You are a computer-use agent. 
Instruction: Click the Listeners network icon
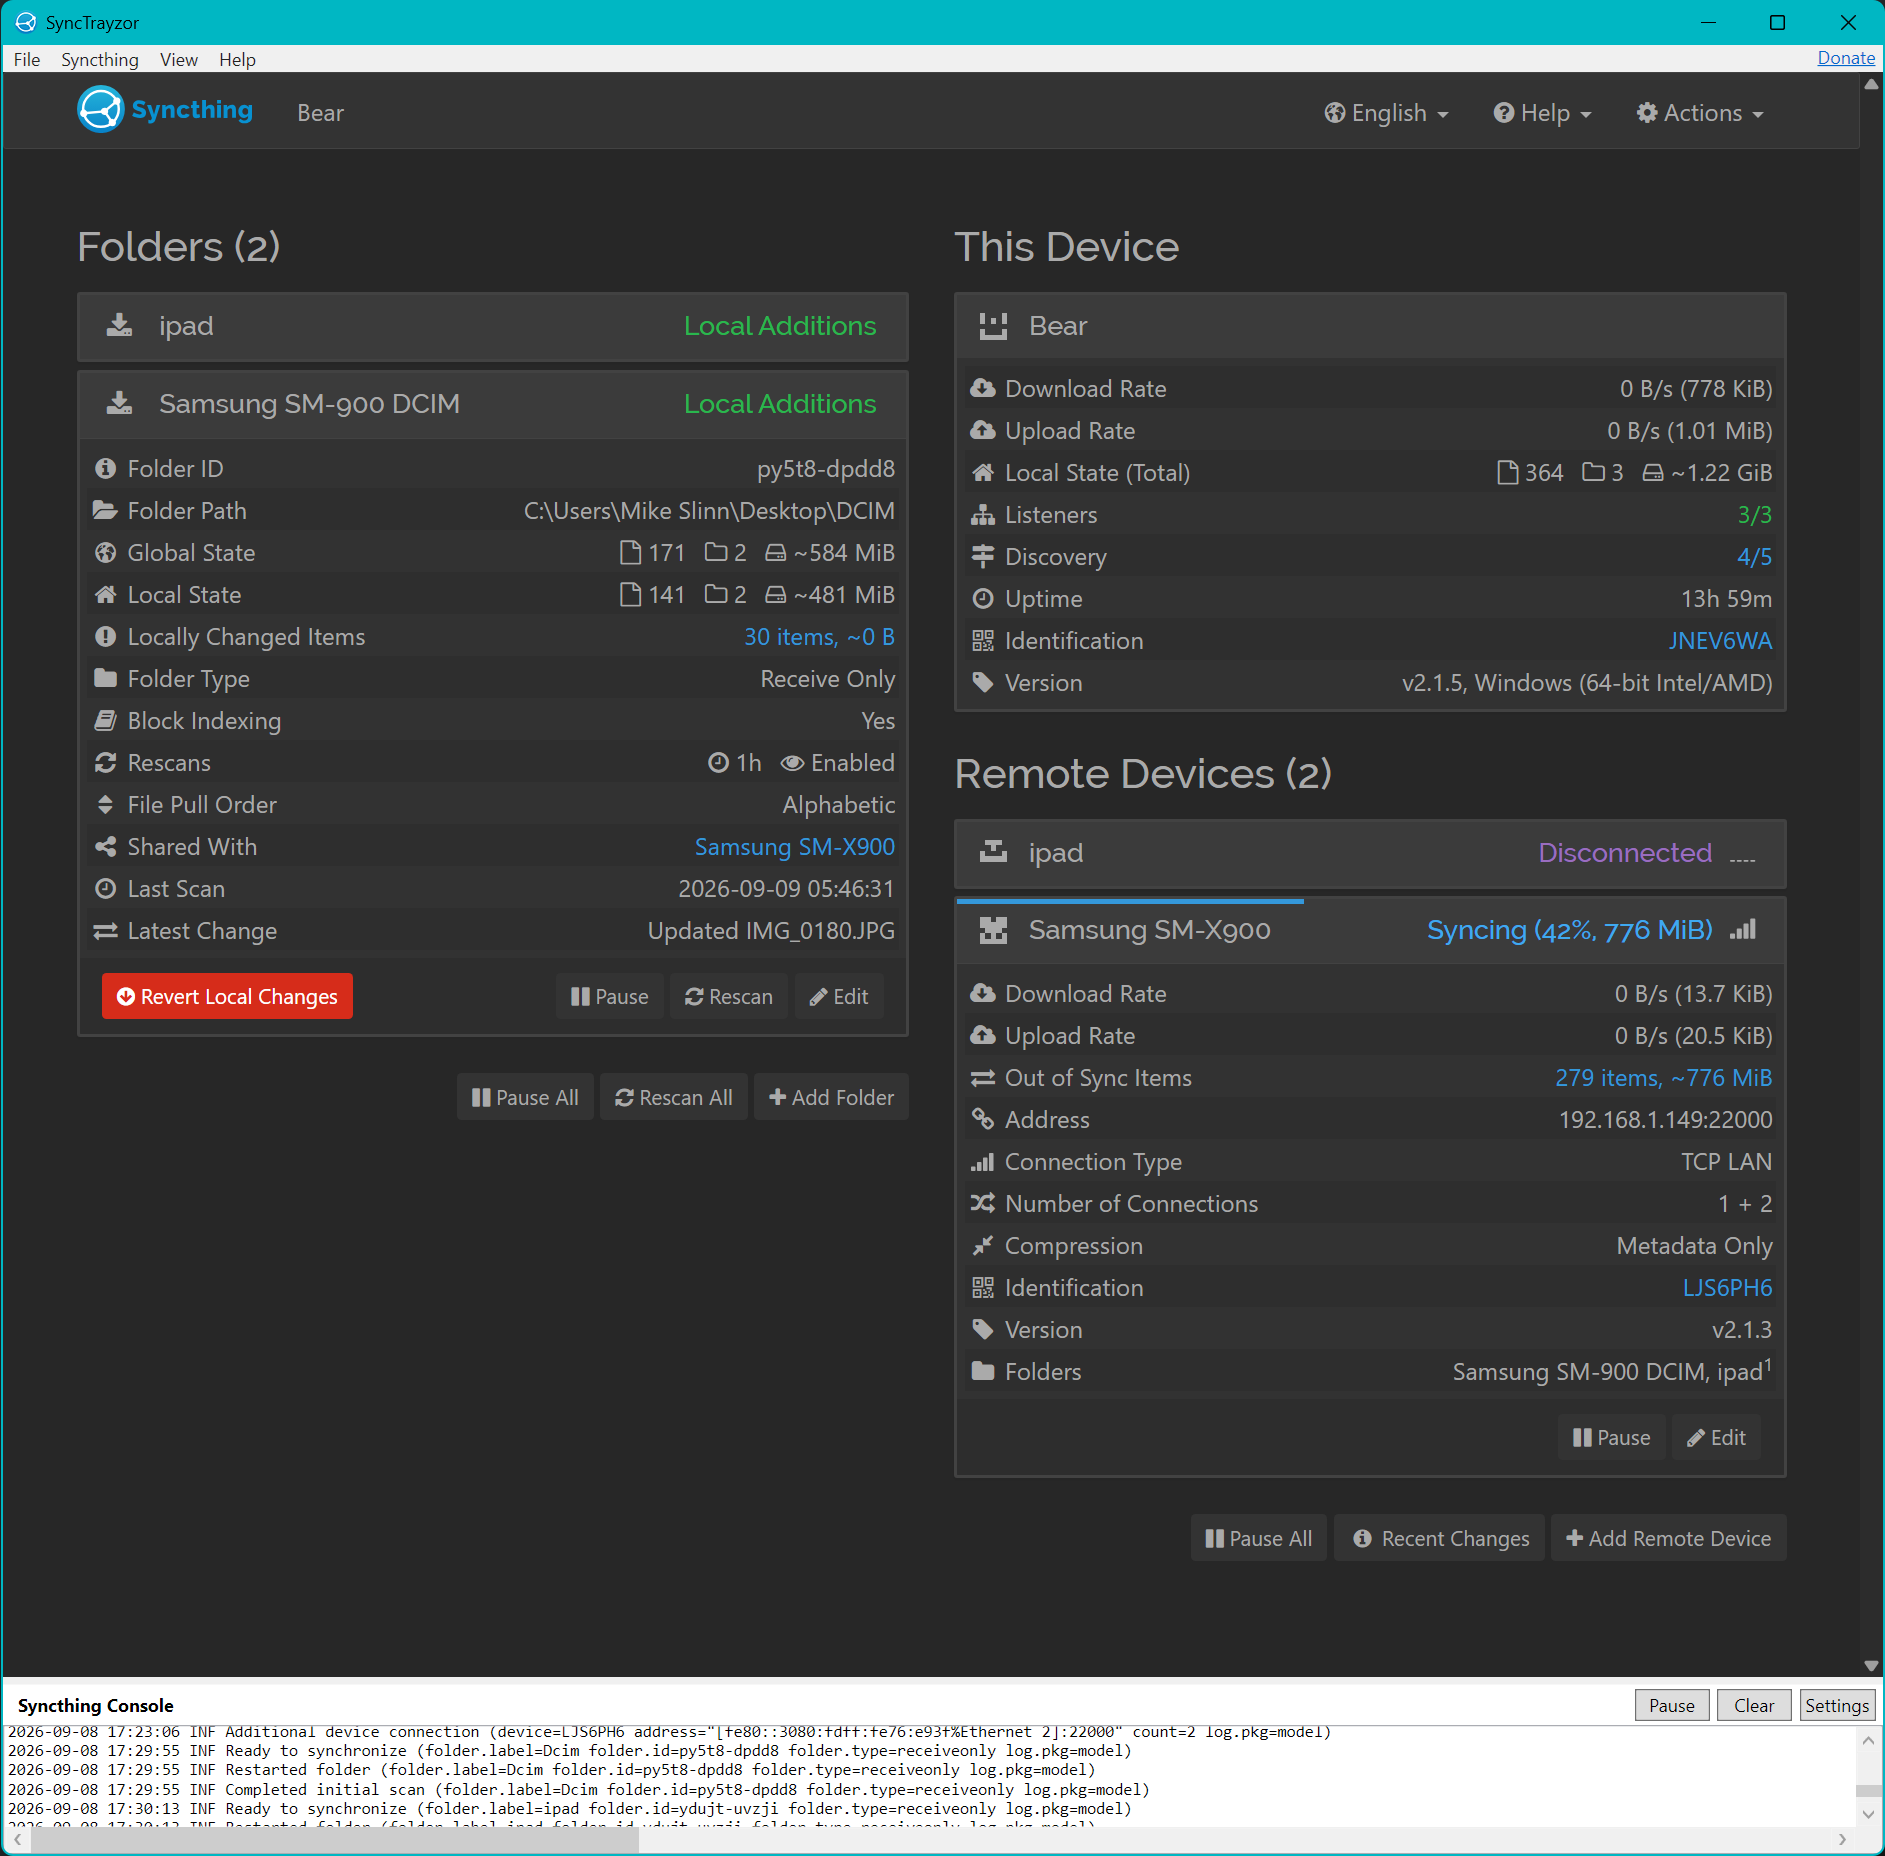pyautogui.click(x=983, y=515)
